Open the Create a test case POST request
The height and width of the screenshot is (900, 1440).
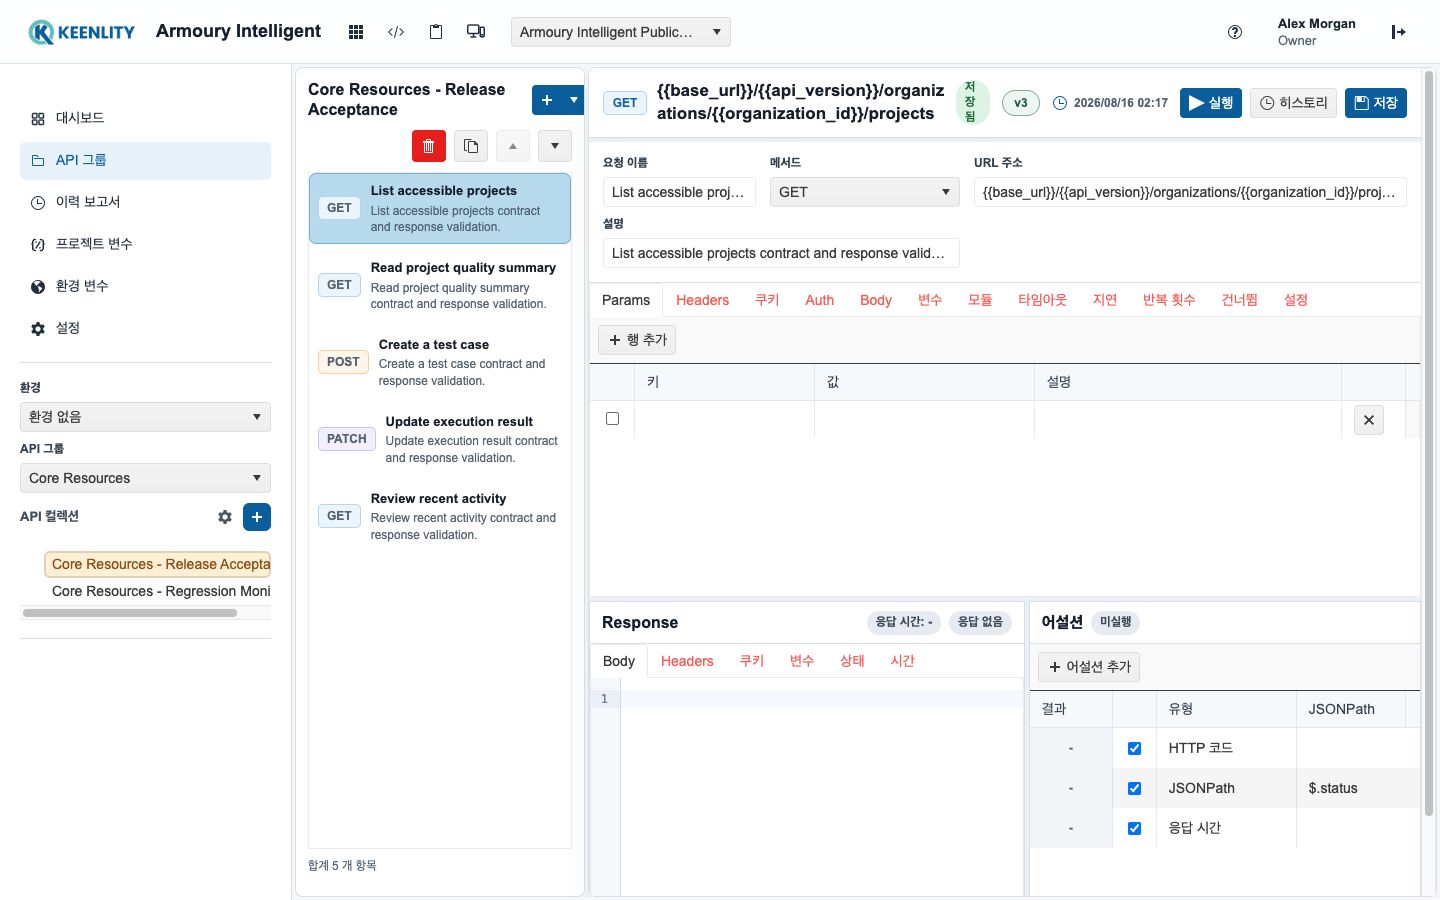coord(440,362)
